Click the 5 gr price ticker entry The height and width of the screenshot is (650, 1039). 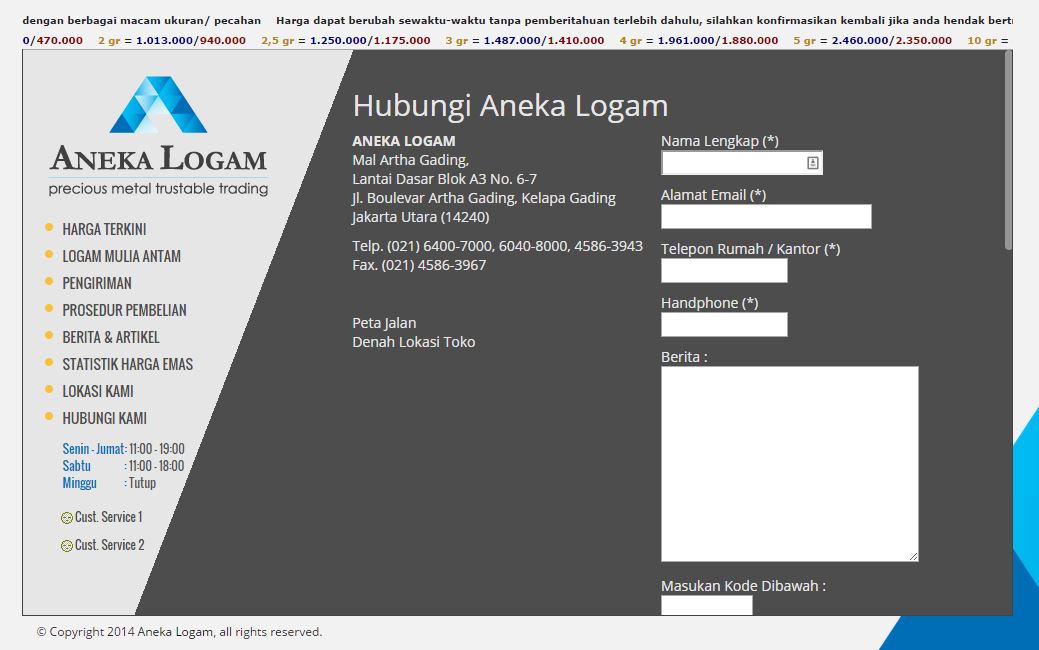873,40
